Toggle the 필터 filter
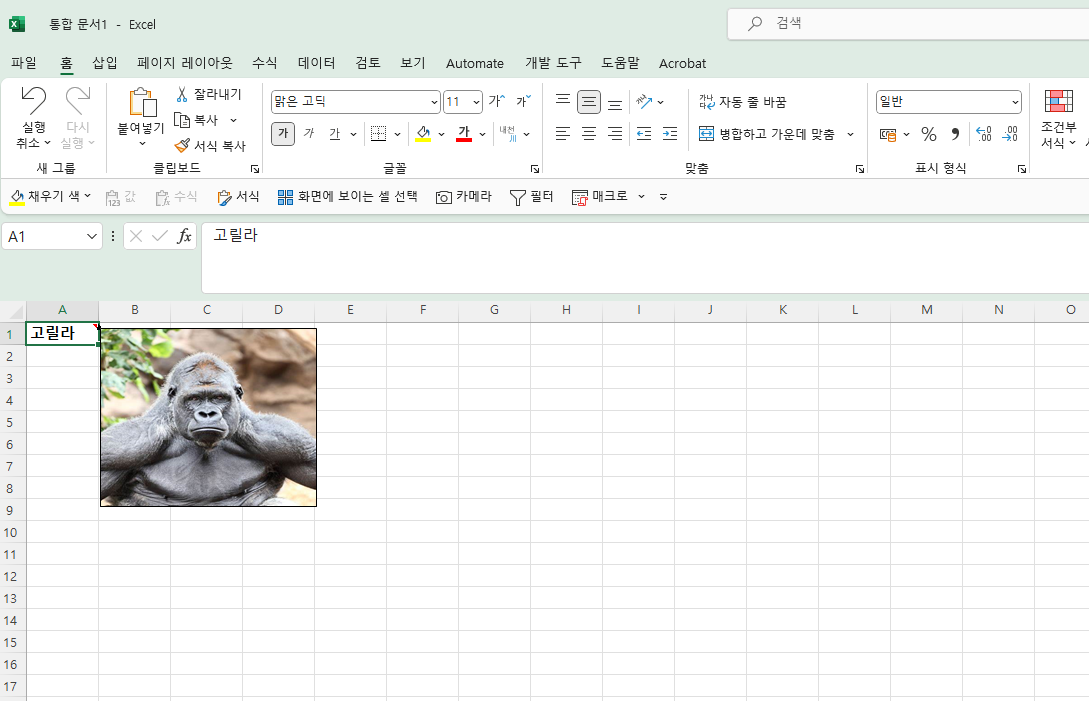 point(531,197)
